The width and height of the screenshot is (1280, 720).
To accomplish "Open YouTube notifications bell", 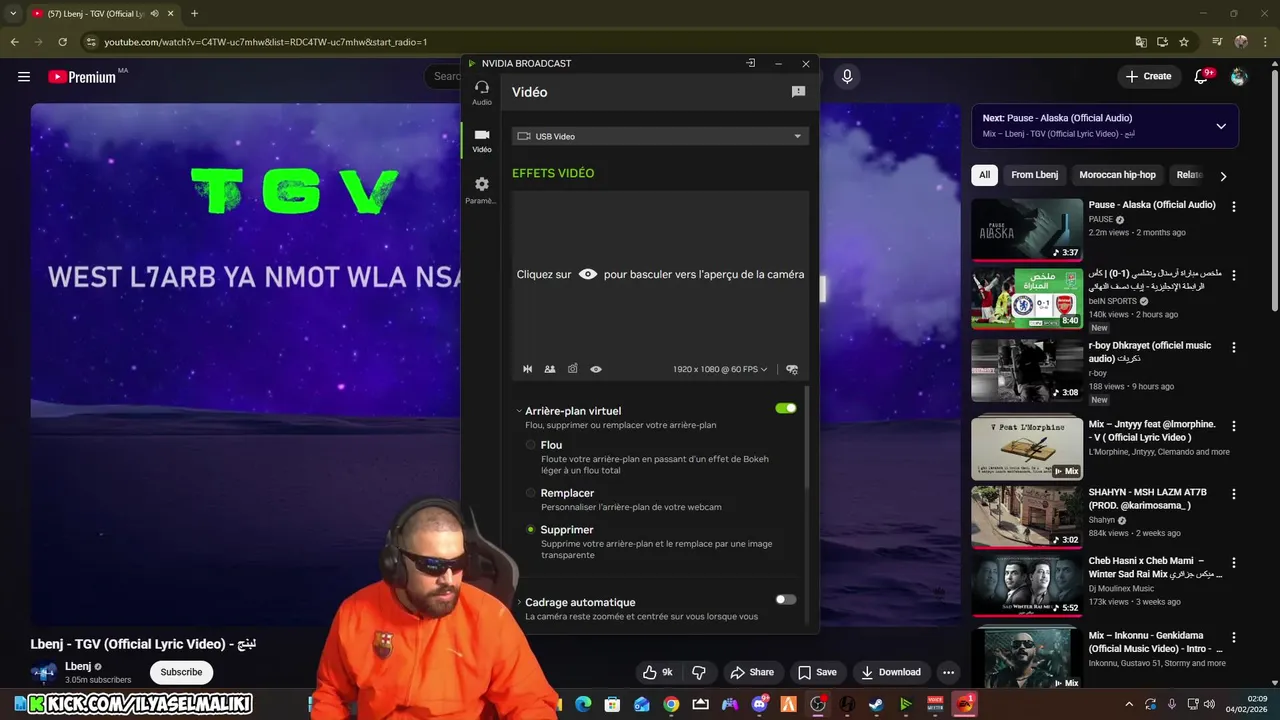I will [x=1202, y=76].
